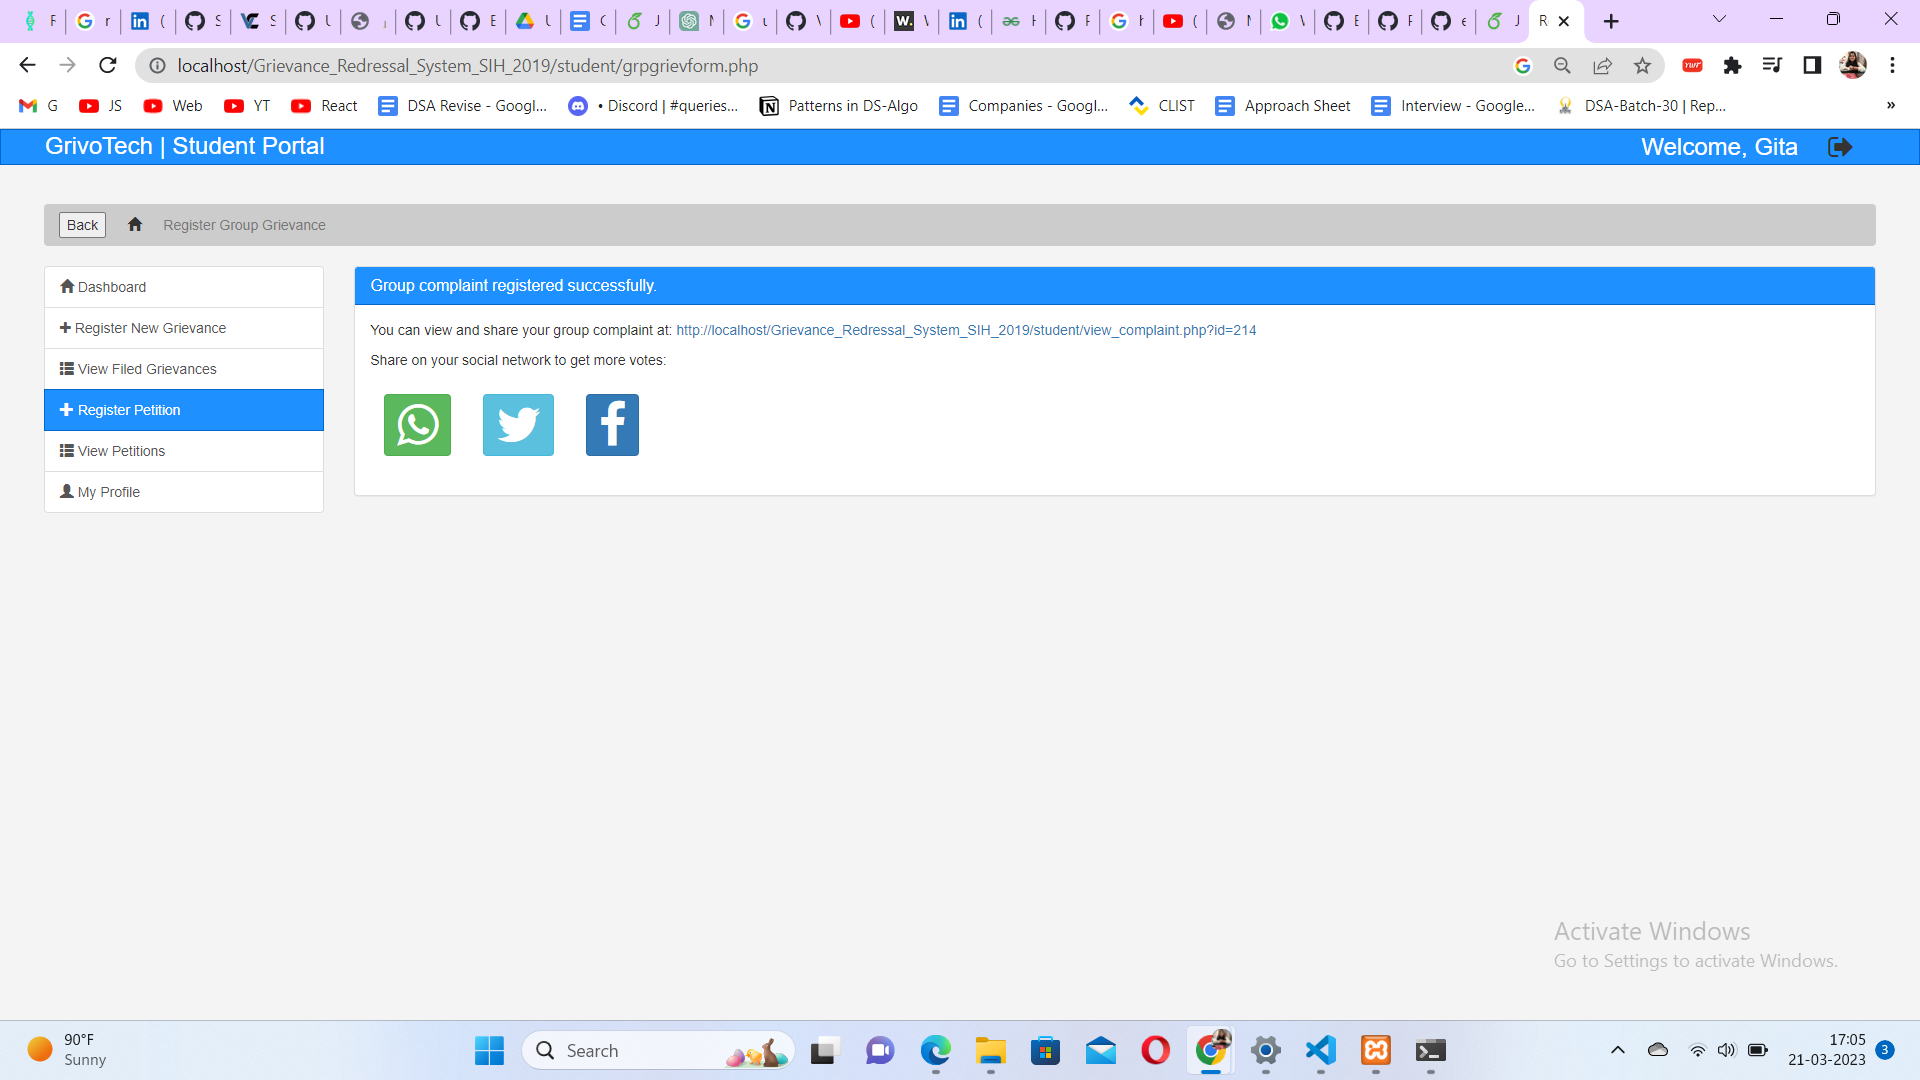Image resolution: width=1920 pixels, height=1080 pixels.
Task: Open Visual Studio Code from taskbar
Action: 1320,1050
